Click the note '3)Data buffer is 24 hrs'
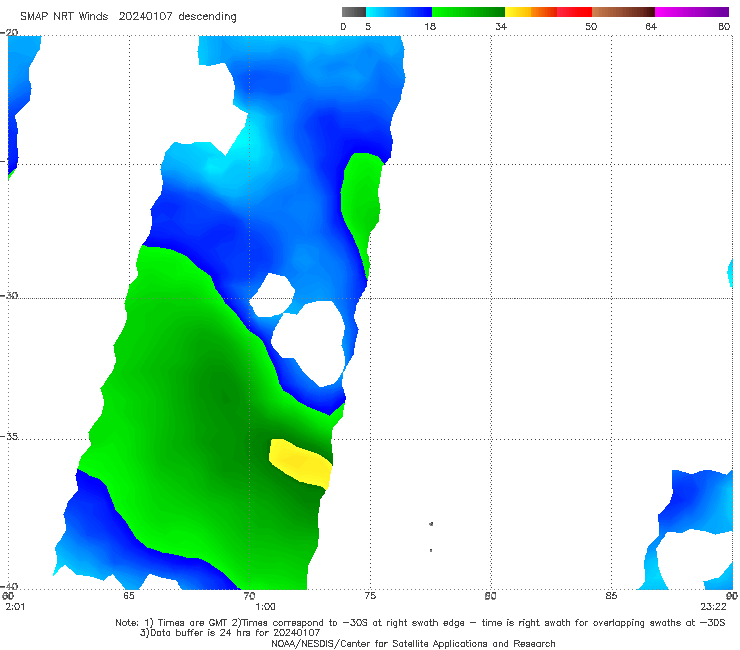 [x=230, y=633]
